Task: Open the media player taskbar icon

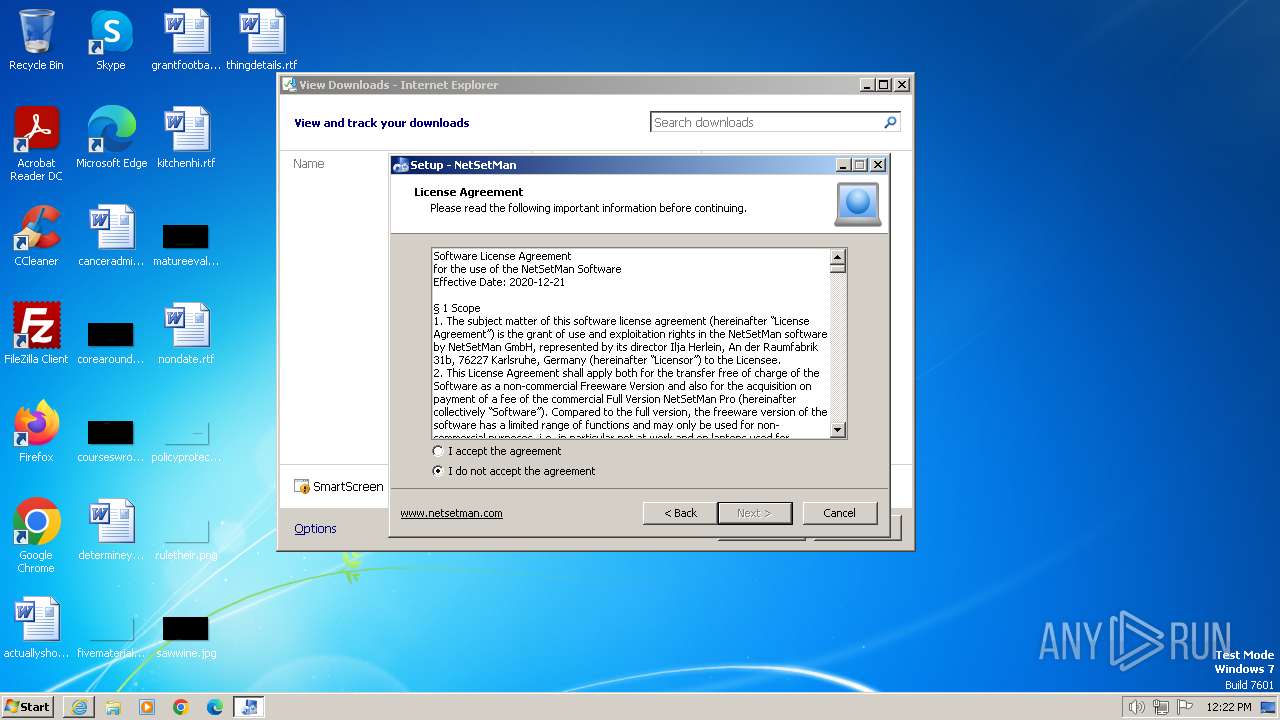Action: (147, 707)
